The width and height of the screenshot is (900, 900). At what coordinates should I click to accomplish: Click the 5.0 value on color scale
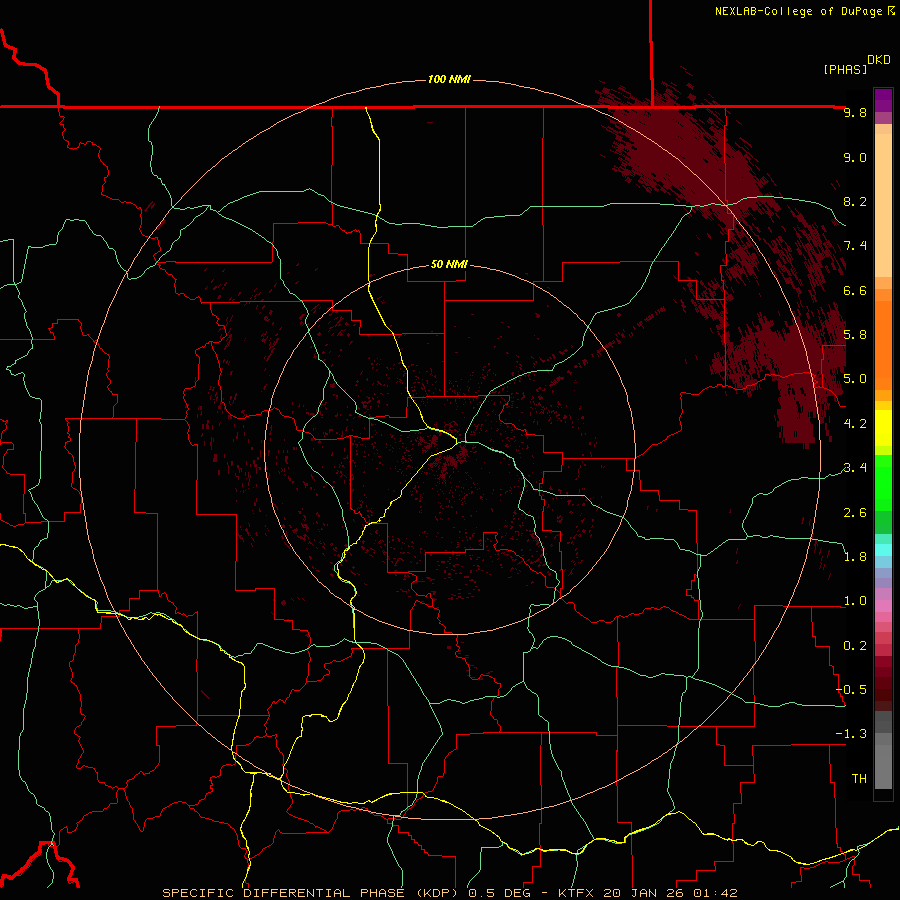(x=855, y=379)
